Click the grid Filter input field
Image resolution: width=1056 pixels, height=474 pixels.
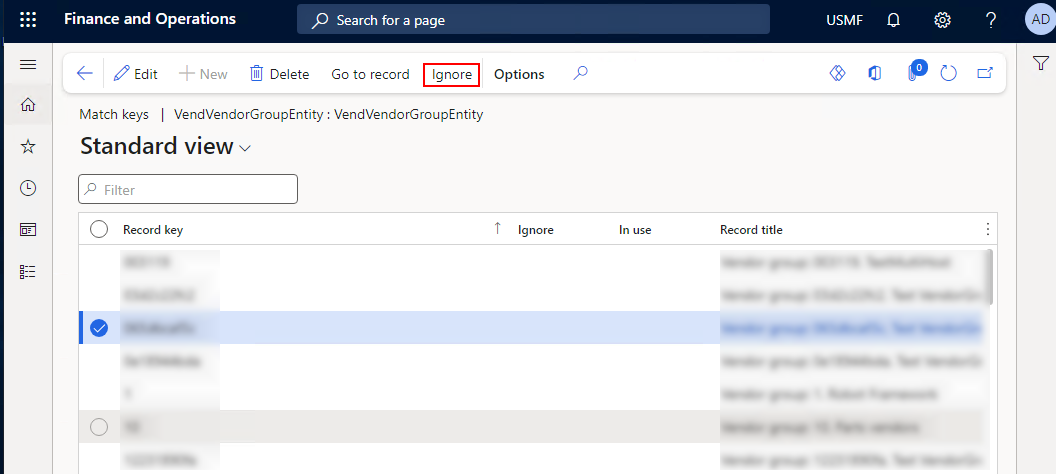point(188,189)
